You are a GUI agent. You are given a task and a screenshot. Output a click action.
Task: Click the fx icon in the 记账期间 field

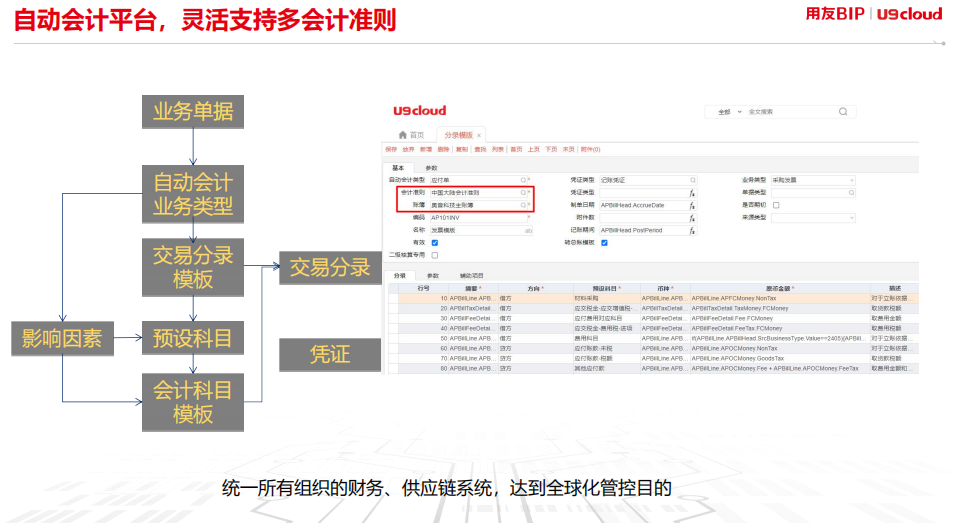pyautogui.click(x=692, y=231)
